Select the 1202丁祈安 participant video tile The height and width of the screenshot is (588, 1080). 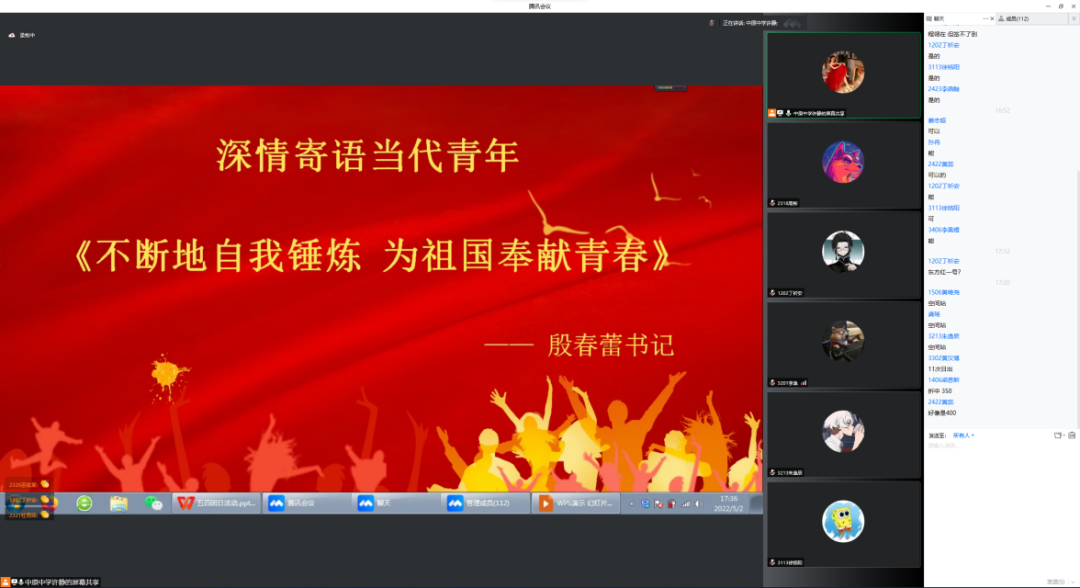click(842, 254)
